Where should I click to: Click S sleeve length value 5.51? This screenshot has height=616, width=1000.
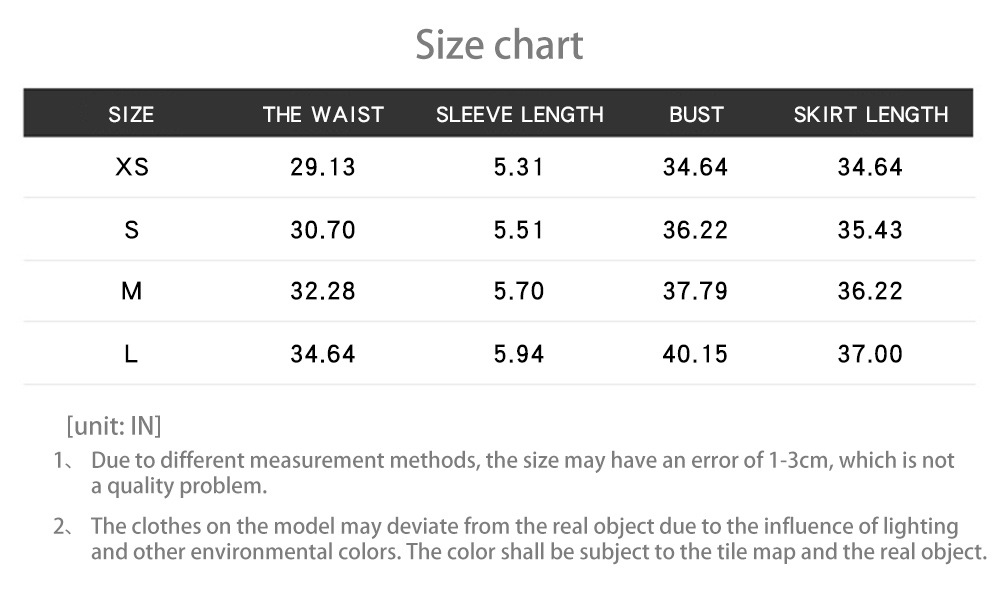(x=519, y=230)
